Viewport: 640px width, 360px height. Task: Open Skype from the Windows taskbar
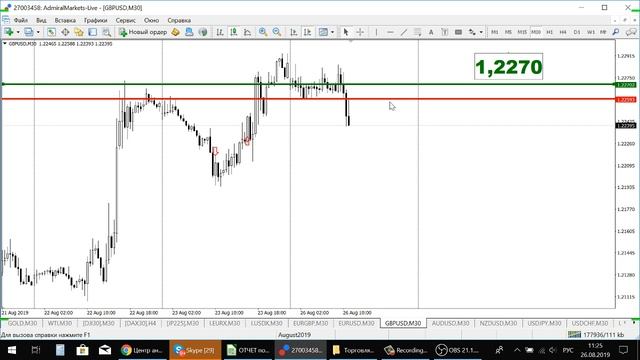click(195, 350)
